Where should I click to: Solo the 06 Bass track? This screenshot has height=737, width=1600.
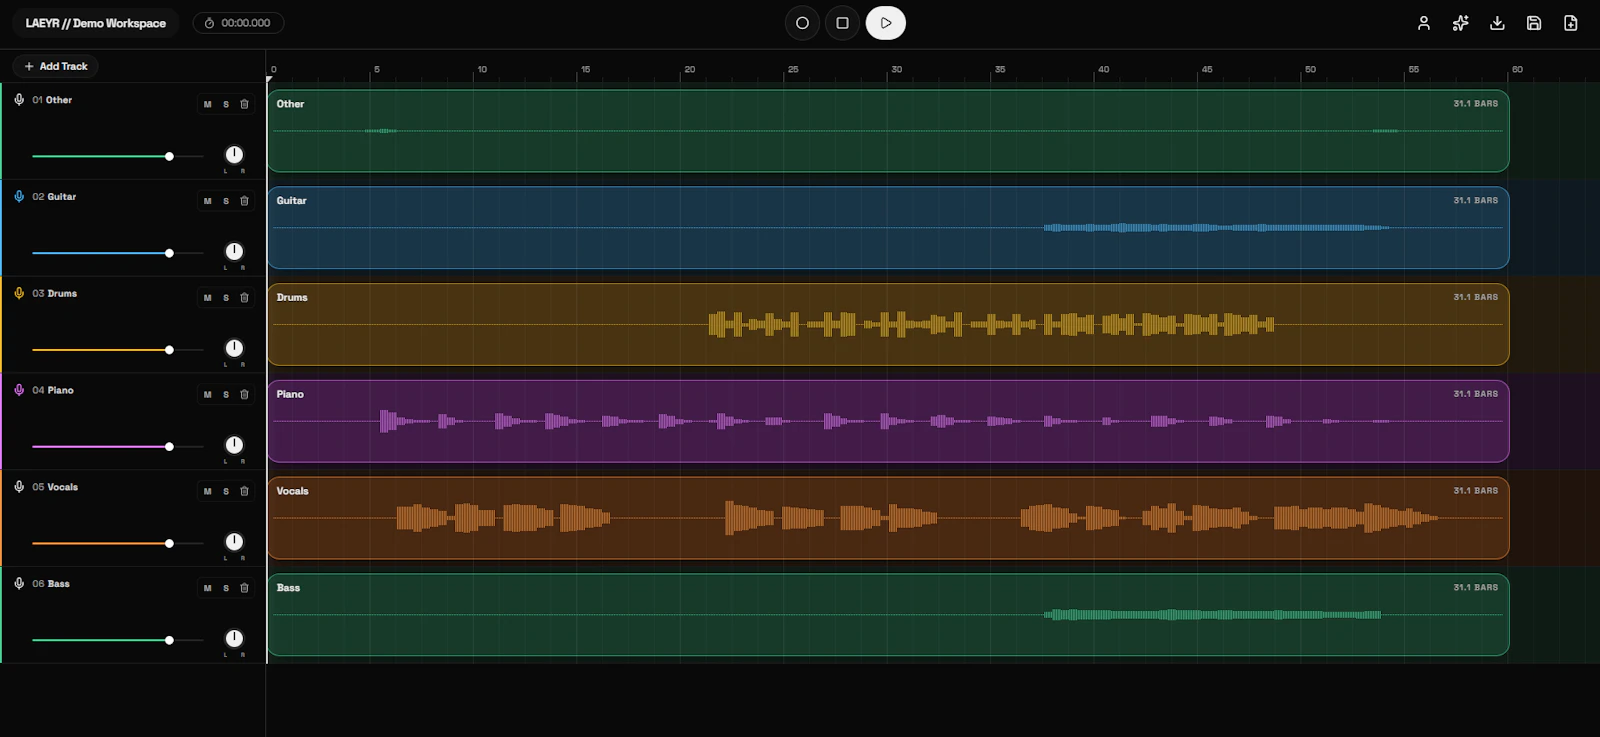[x=226, y=588]
